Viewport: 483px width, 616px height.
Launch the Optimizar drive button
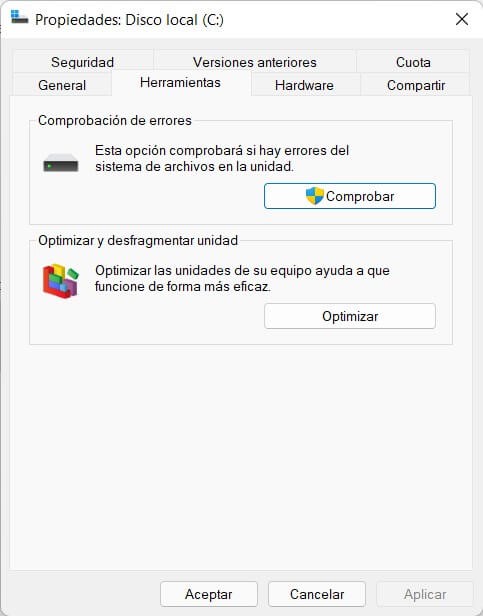coord(350,316)
